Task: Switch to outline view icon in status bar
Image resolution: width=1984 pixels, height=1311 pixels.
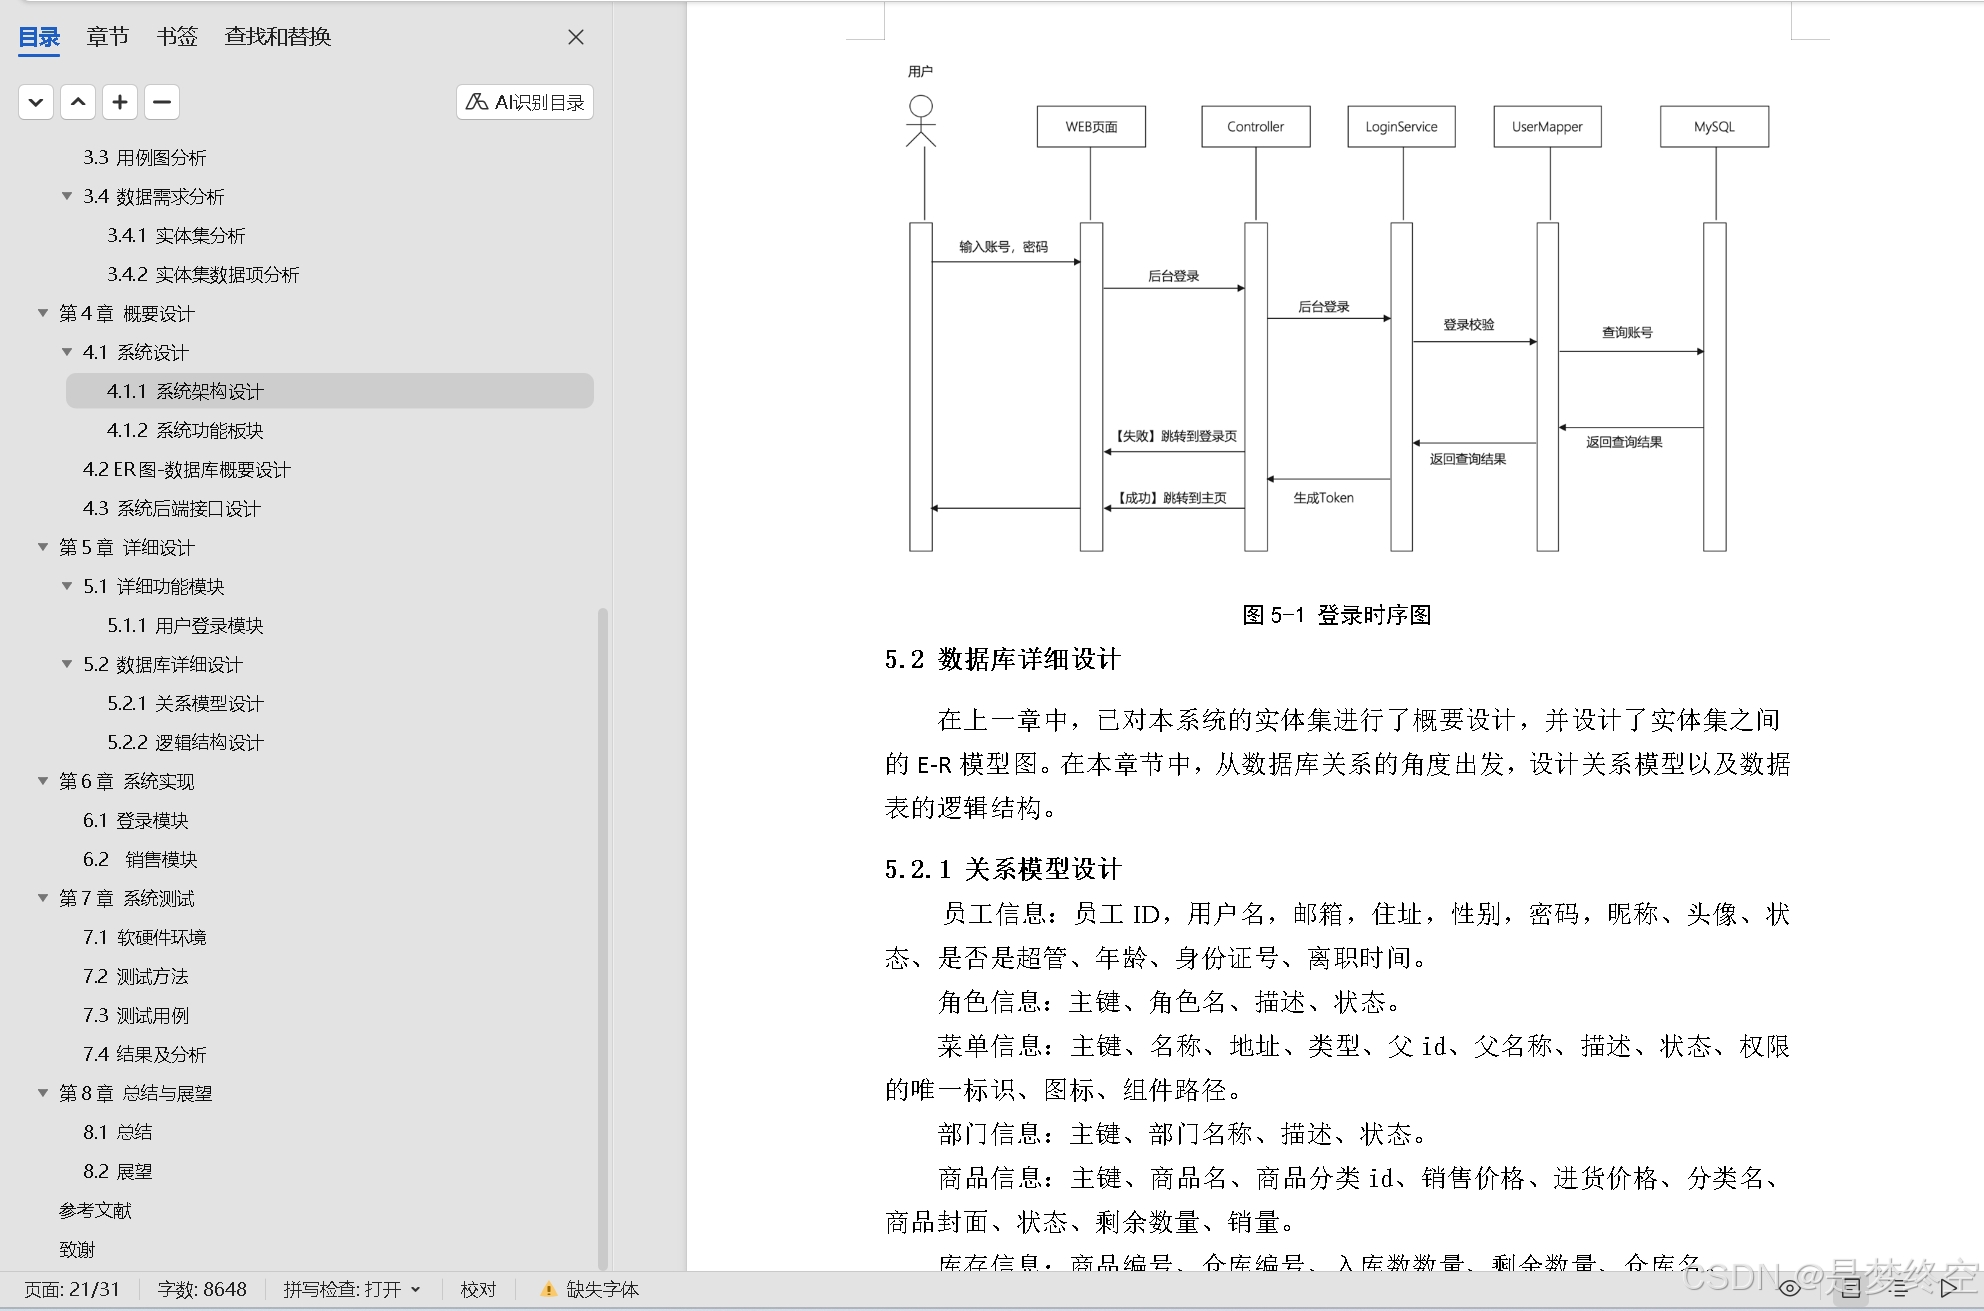Action: tap(1899, 1288)
